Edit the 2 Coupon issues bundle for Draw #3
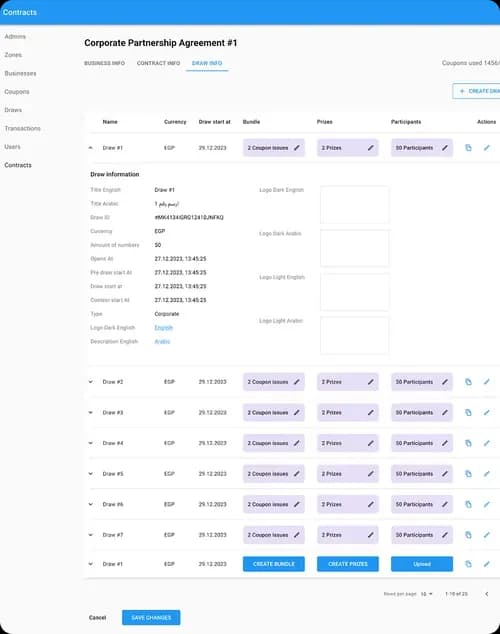 [x=297, y=412]
